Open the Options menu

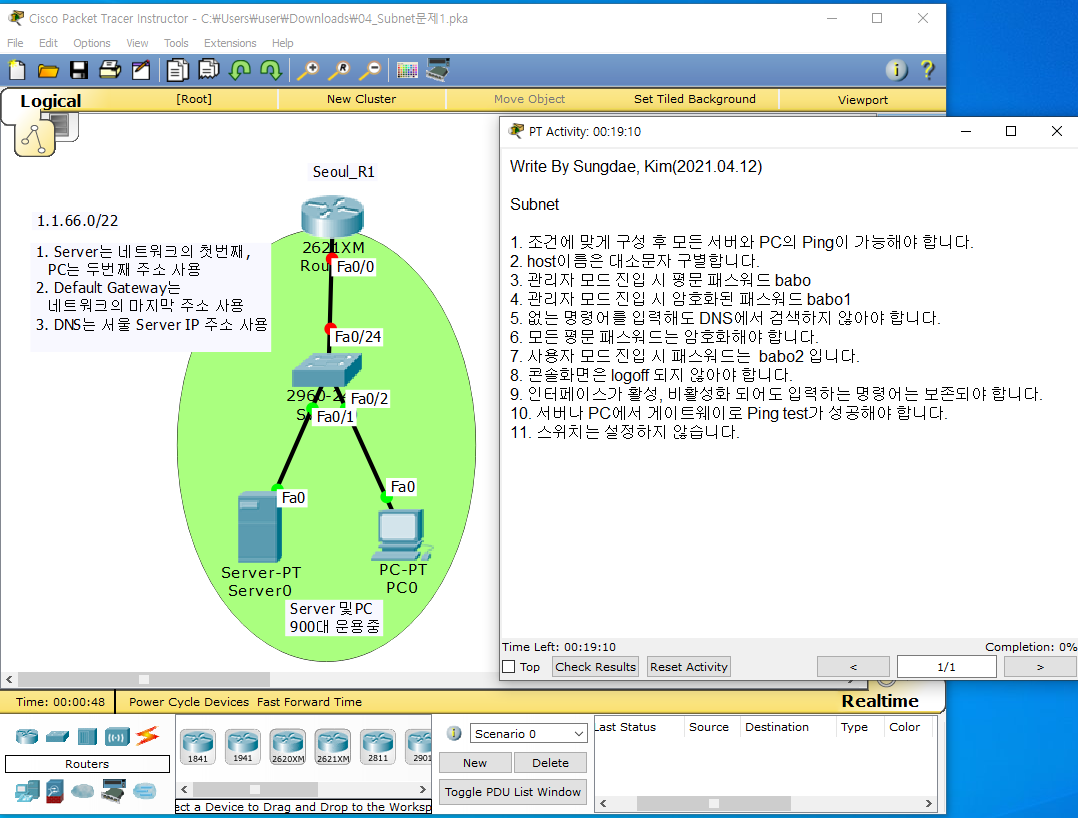click(x=91, y=43)
